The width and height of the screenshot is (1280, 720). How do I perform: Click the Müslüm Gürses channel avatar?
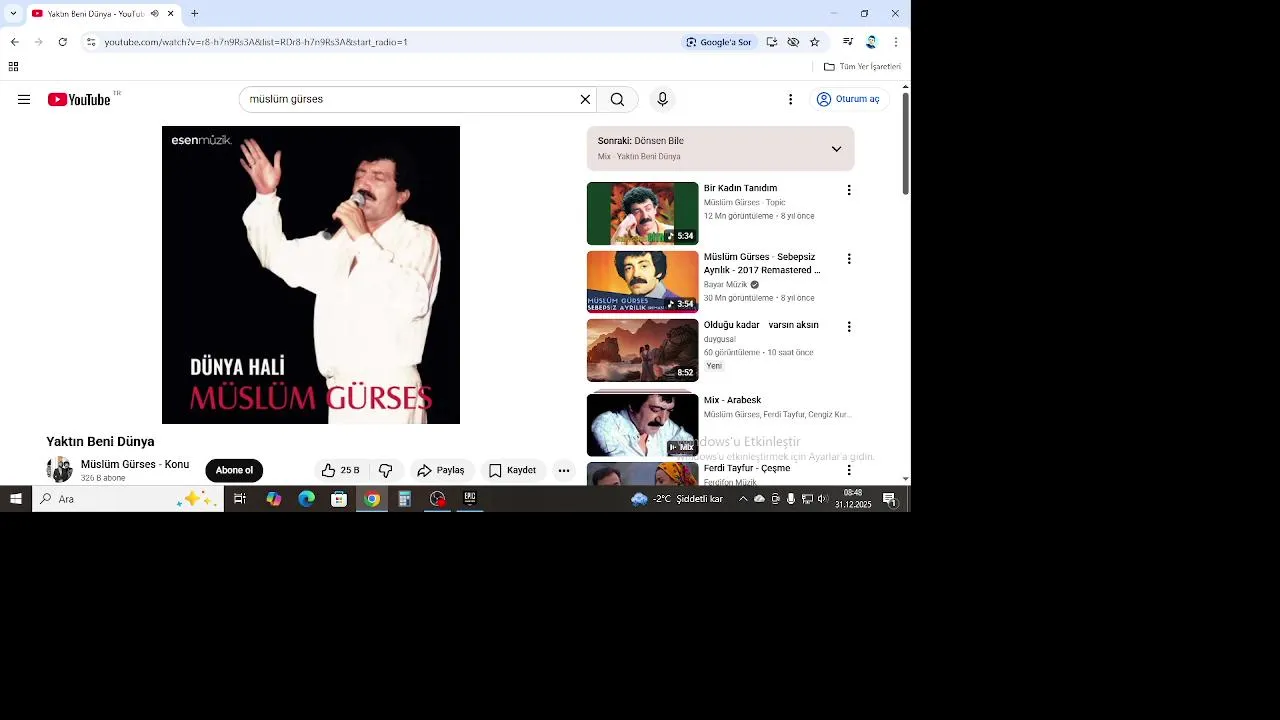pyautogui.click(x=60, y=470)
